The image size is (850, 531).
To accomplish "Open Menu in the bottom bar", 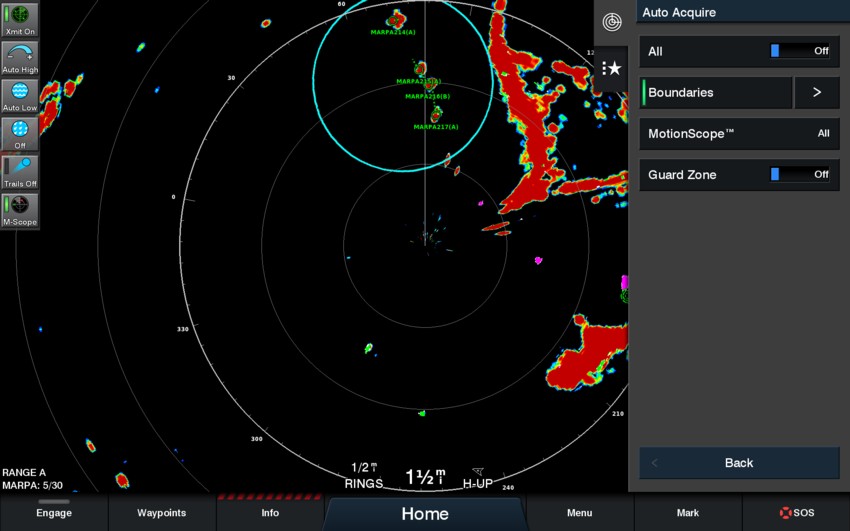I will pos(579,513).
